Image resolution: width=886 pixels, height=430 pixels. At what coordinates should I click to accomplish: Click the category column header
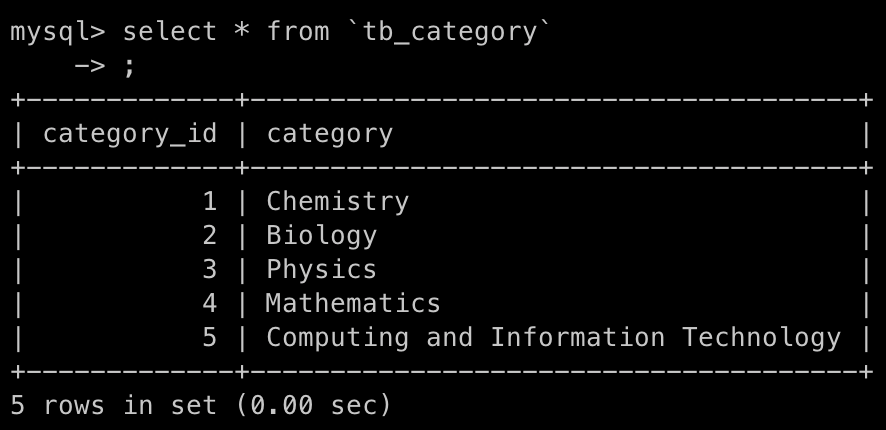pos(329,134)
